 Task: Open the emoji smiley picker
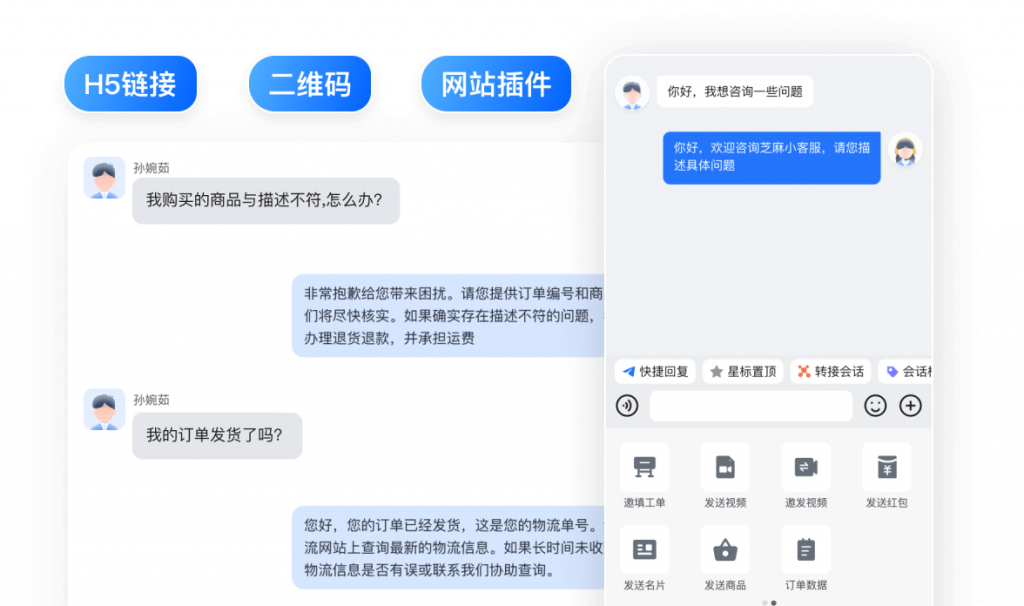[875, 406]
